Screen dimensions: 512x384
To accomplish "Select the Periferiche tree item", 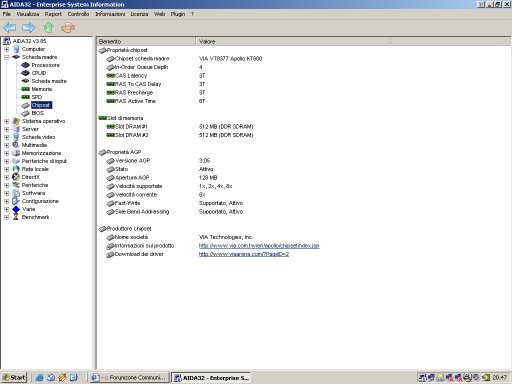I will point(35,185).
